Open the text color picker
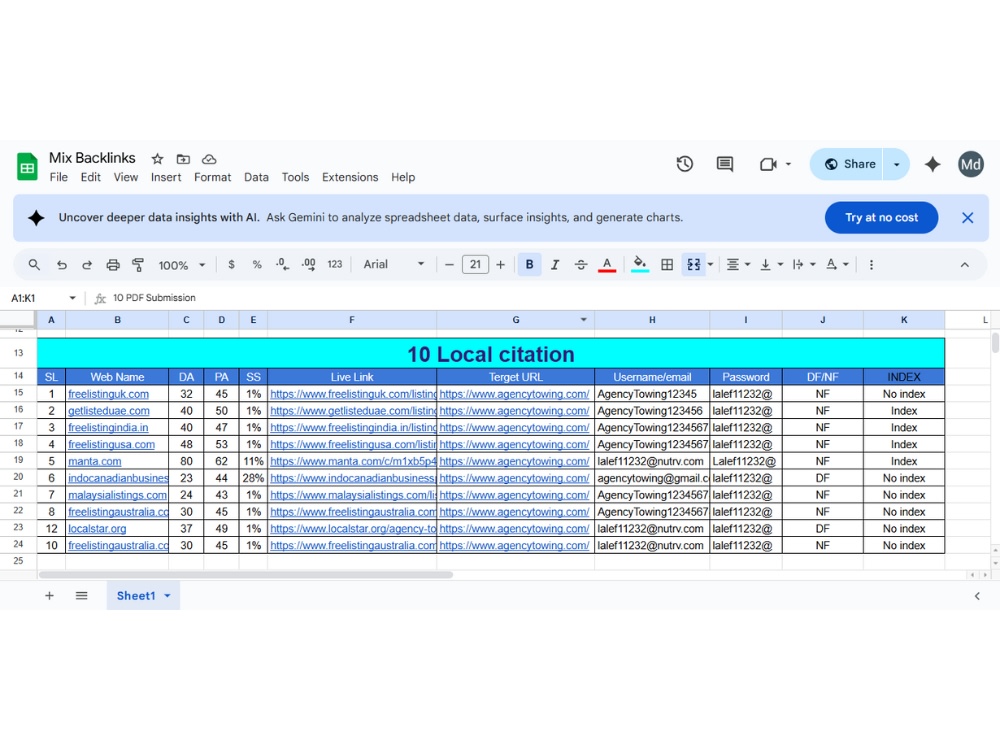 pyautogui.click(x=607, y=265)
